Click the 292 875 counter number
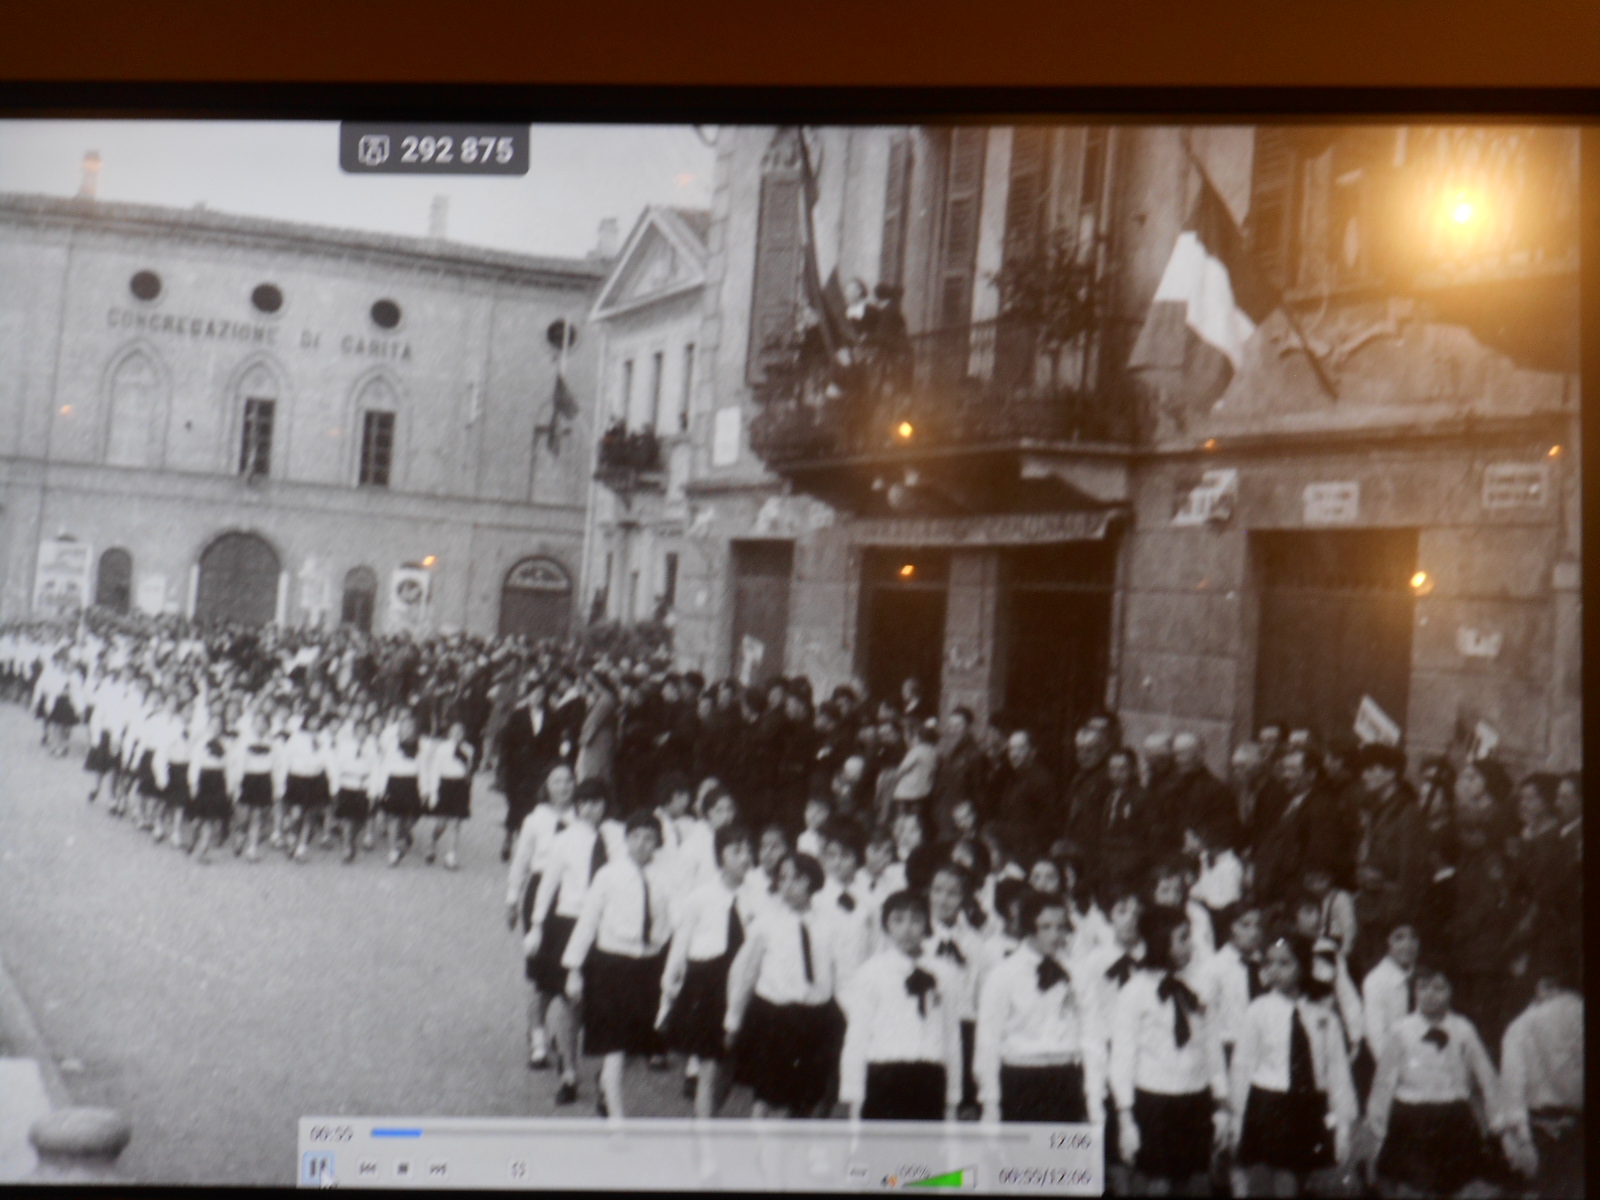This screenshot has height=1200, width=1600. tap(456, 150)
